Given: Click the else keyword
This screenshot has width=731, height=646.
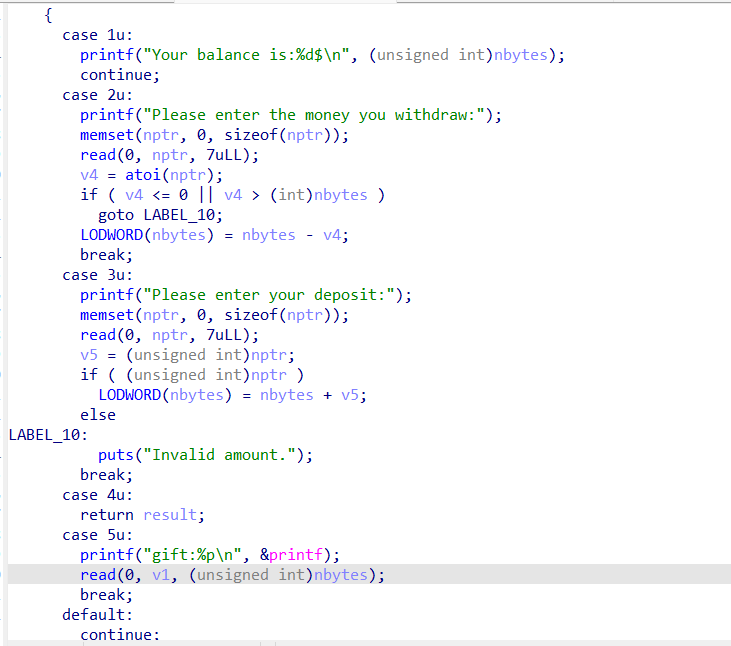Looking at the screenshot, I should [x=98, y=415].
